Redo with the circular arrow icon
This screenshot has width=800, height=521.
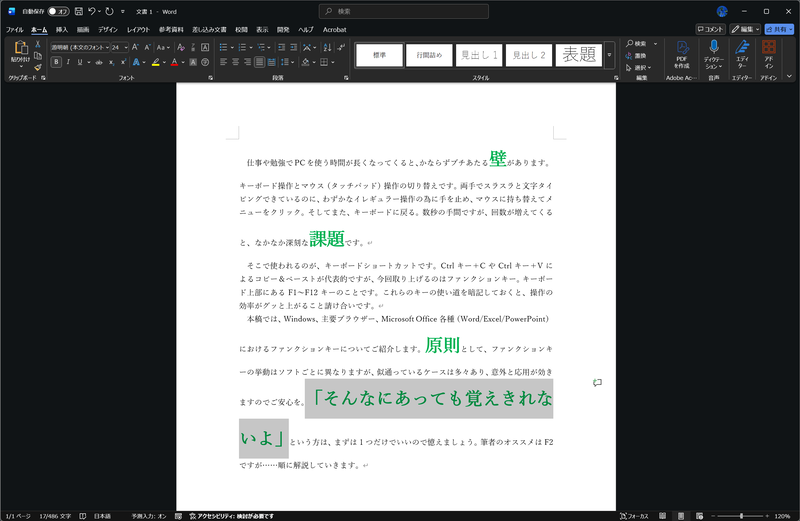[109, 11]
